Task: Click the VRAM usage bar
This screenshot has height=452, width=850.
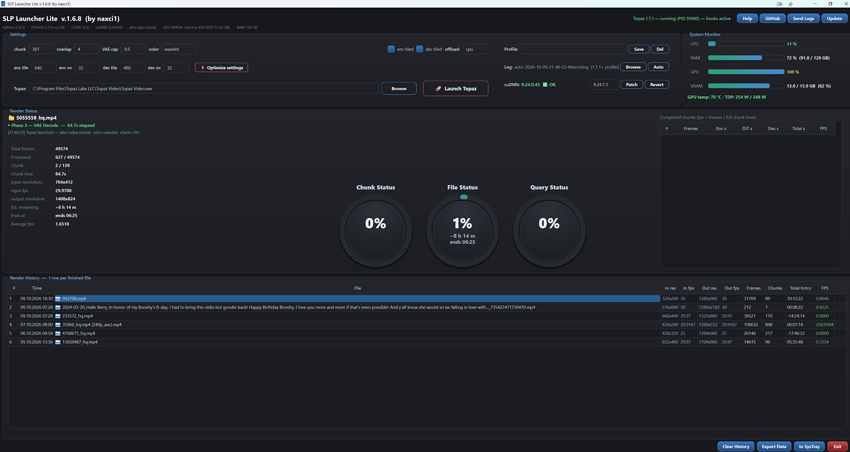Action: pyautogui.click(x=746, y=86)
